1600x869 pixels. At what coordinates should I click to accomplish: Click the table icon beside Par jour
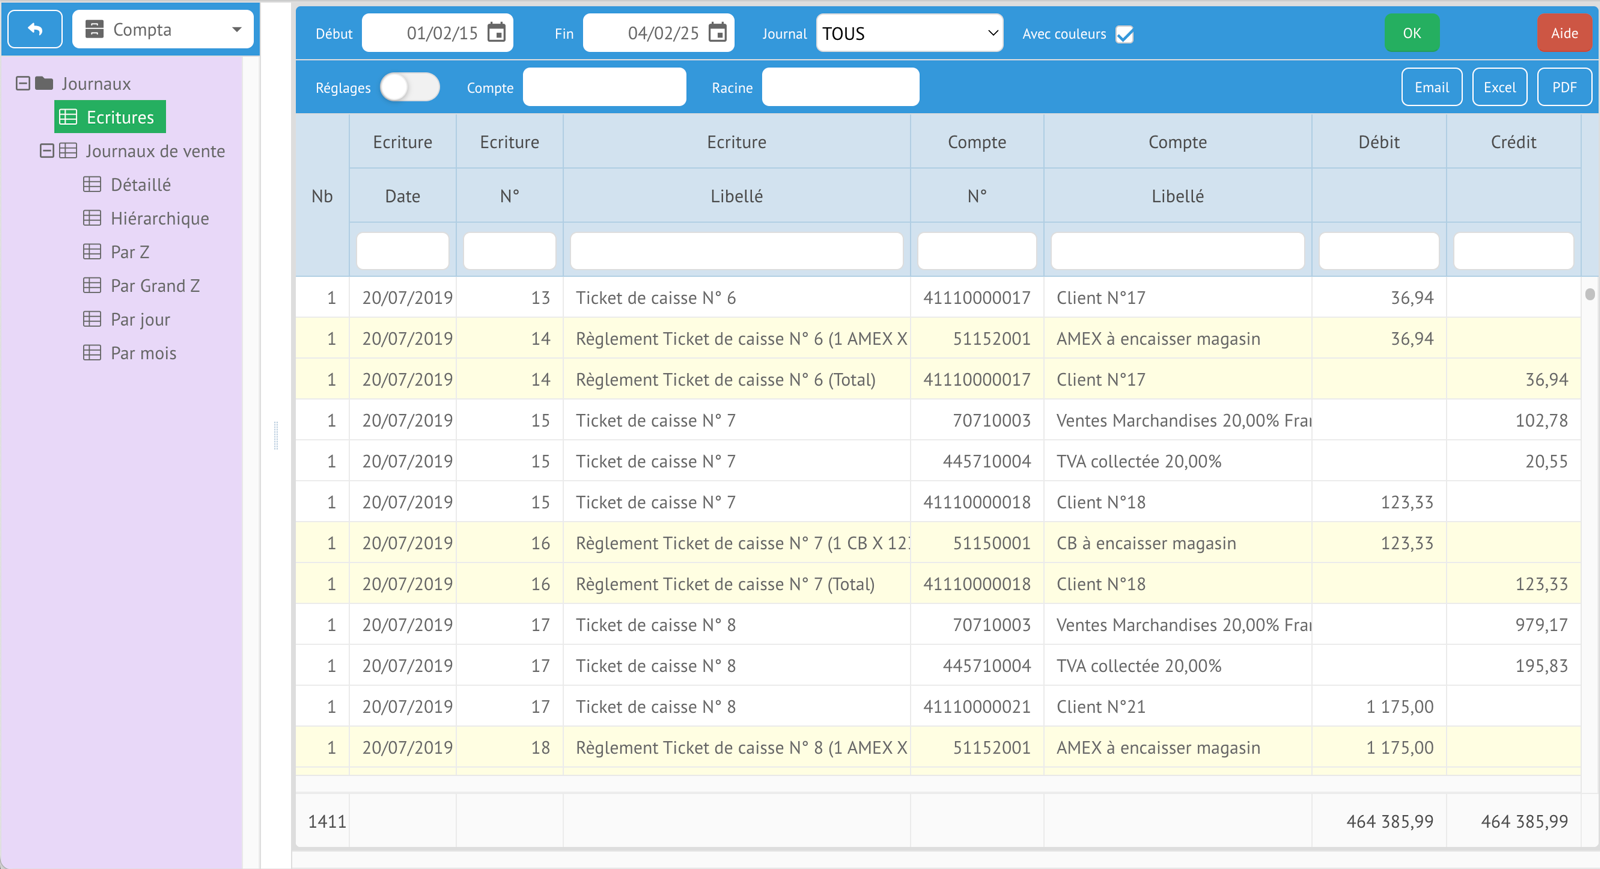(x=92, y=319)
